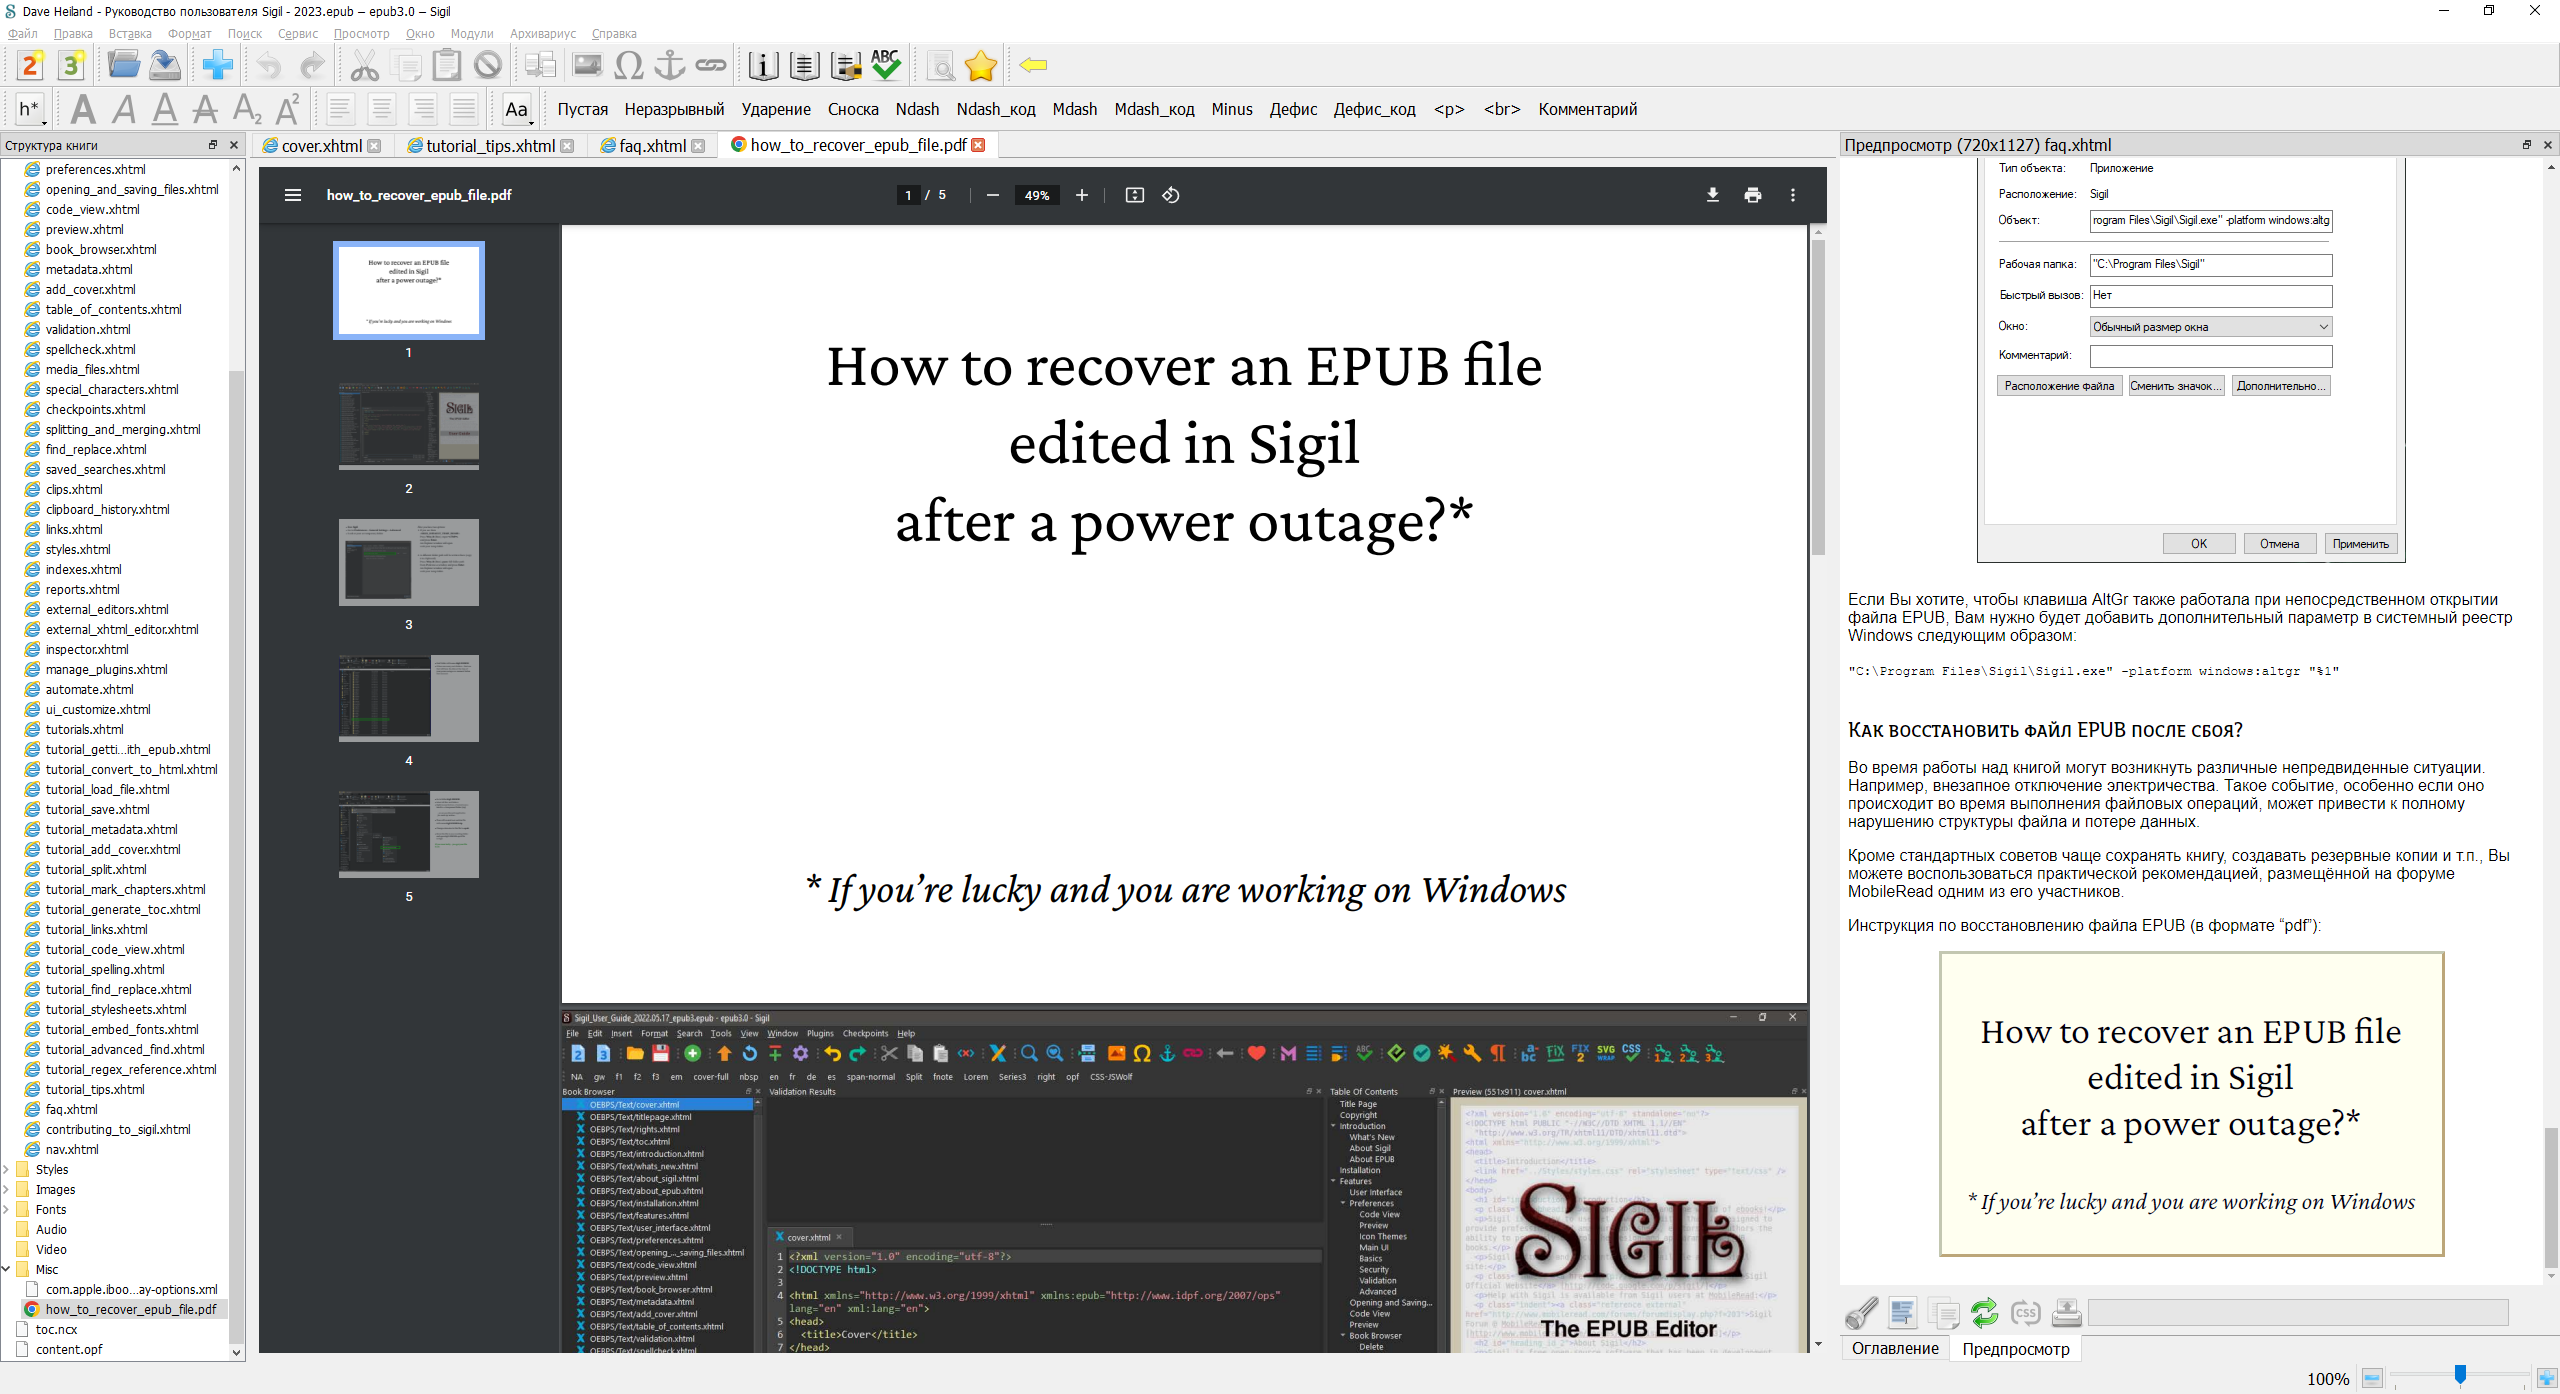This screenshot has width=2560, height=1394.
Task: Click the Metadata Editor book icon
Action: [x=763, y=65]
